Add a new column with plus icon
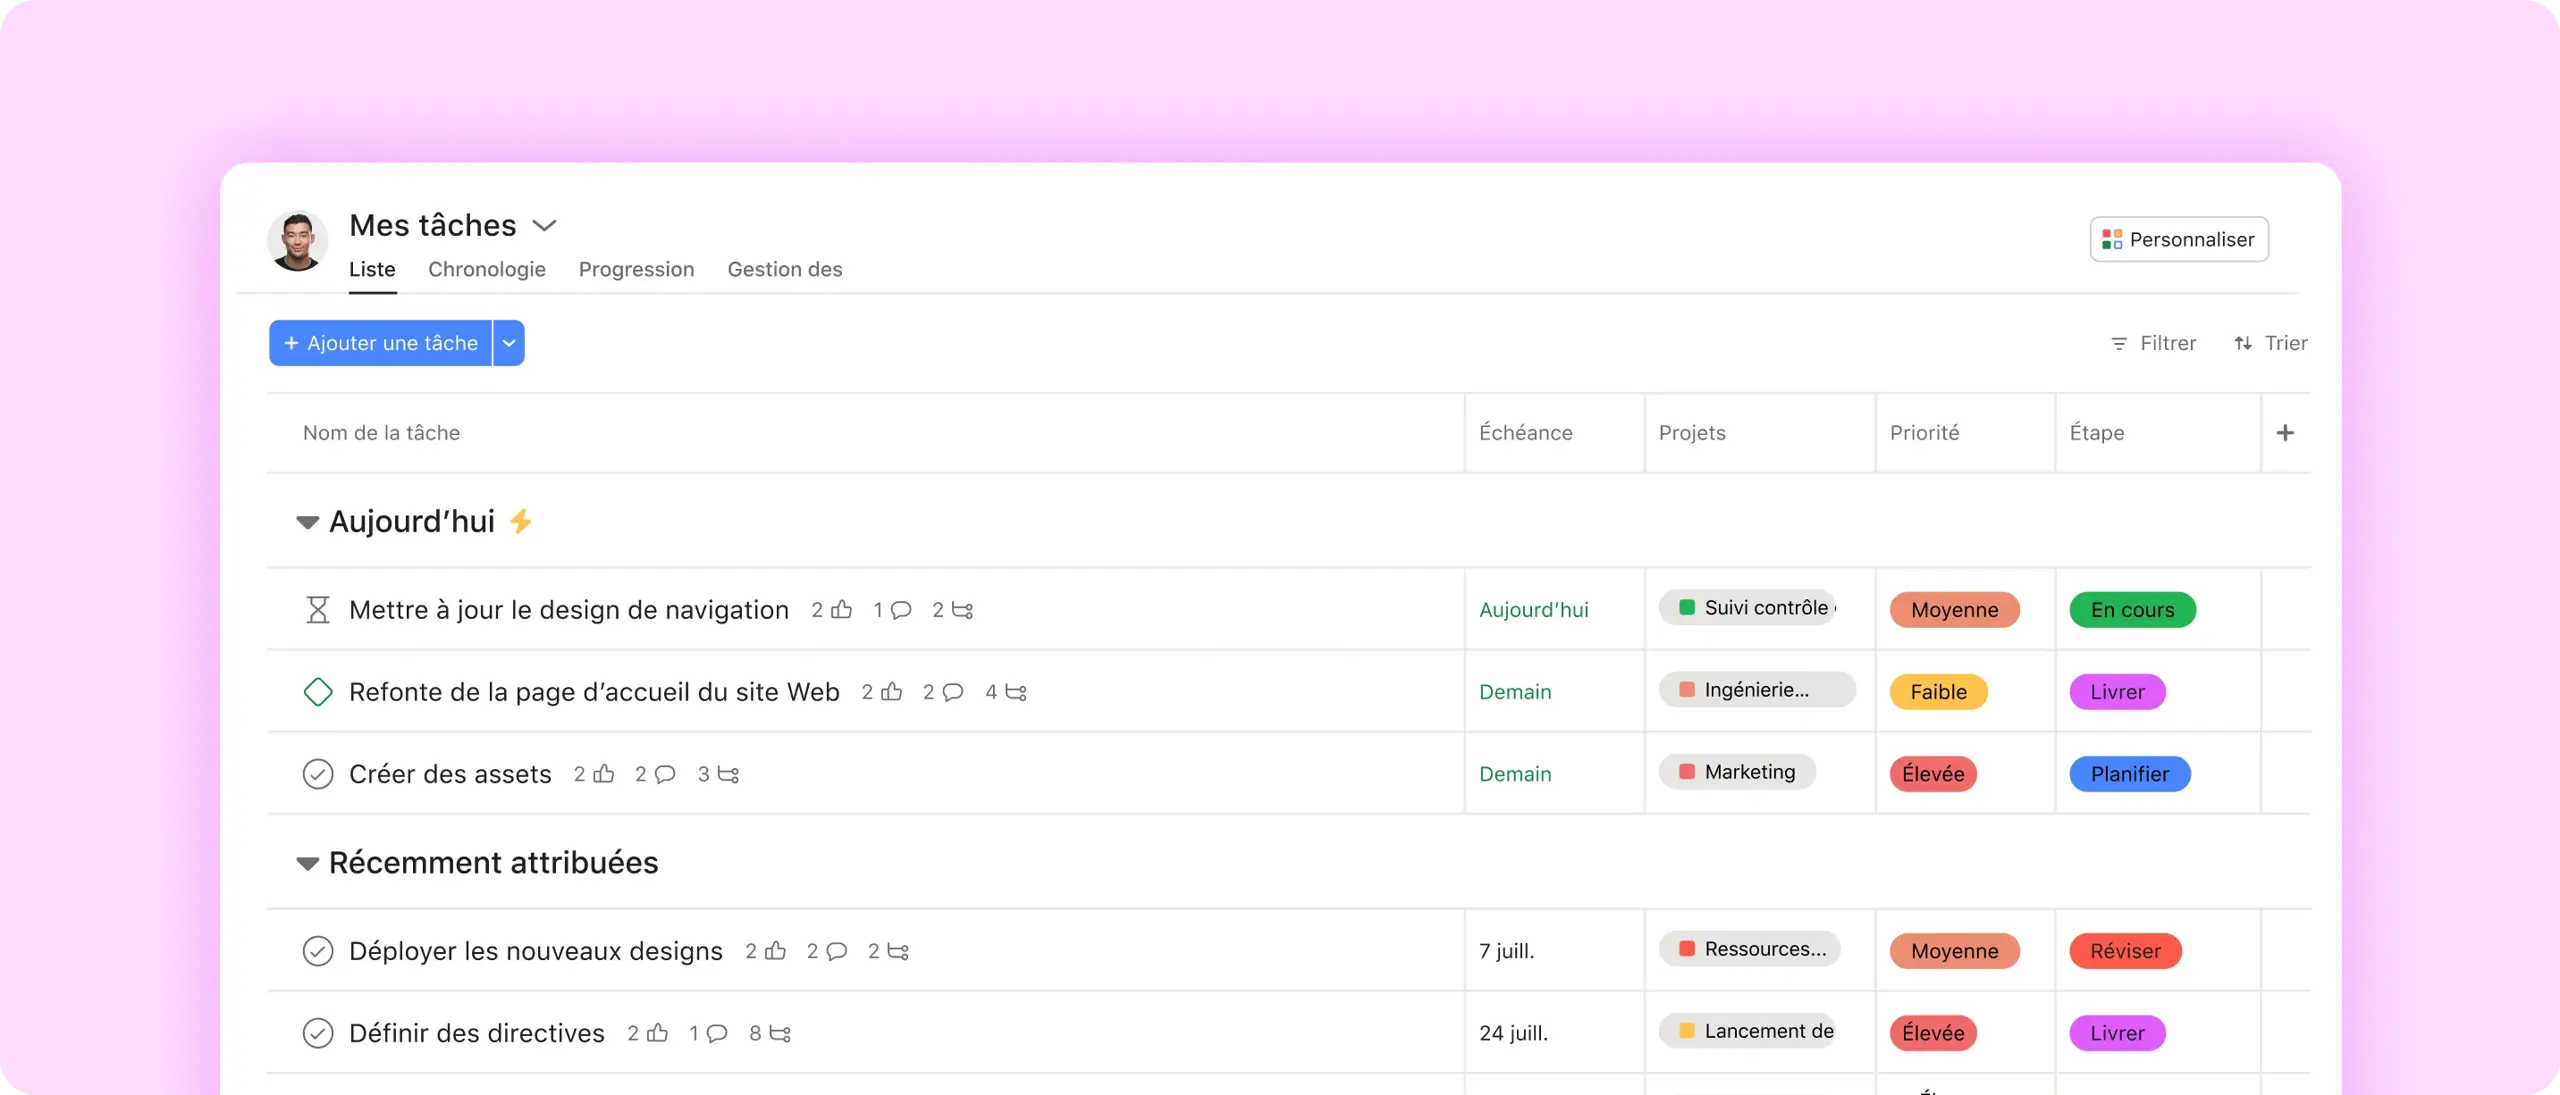This screenshot has width=2560, height=1095. pyautogui.click(x=2285, y=433)
